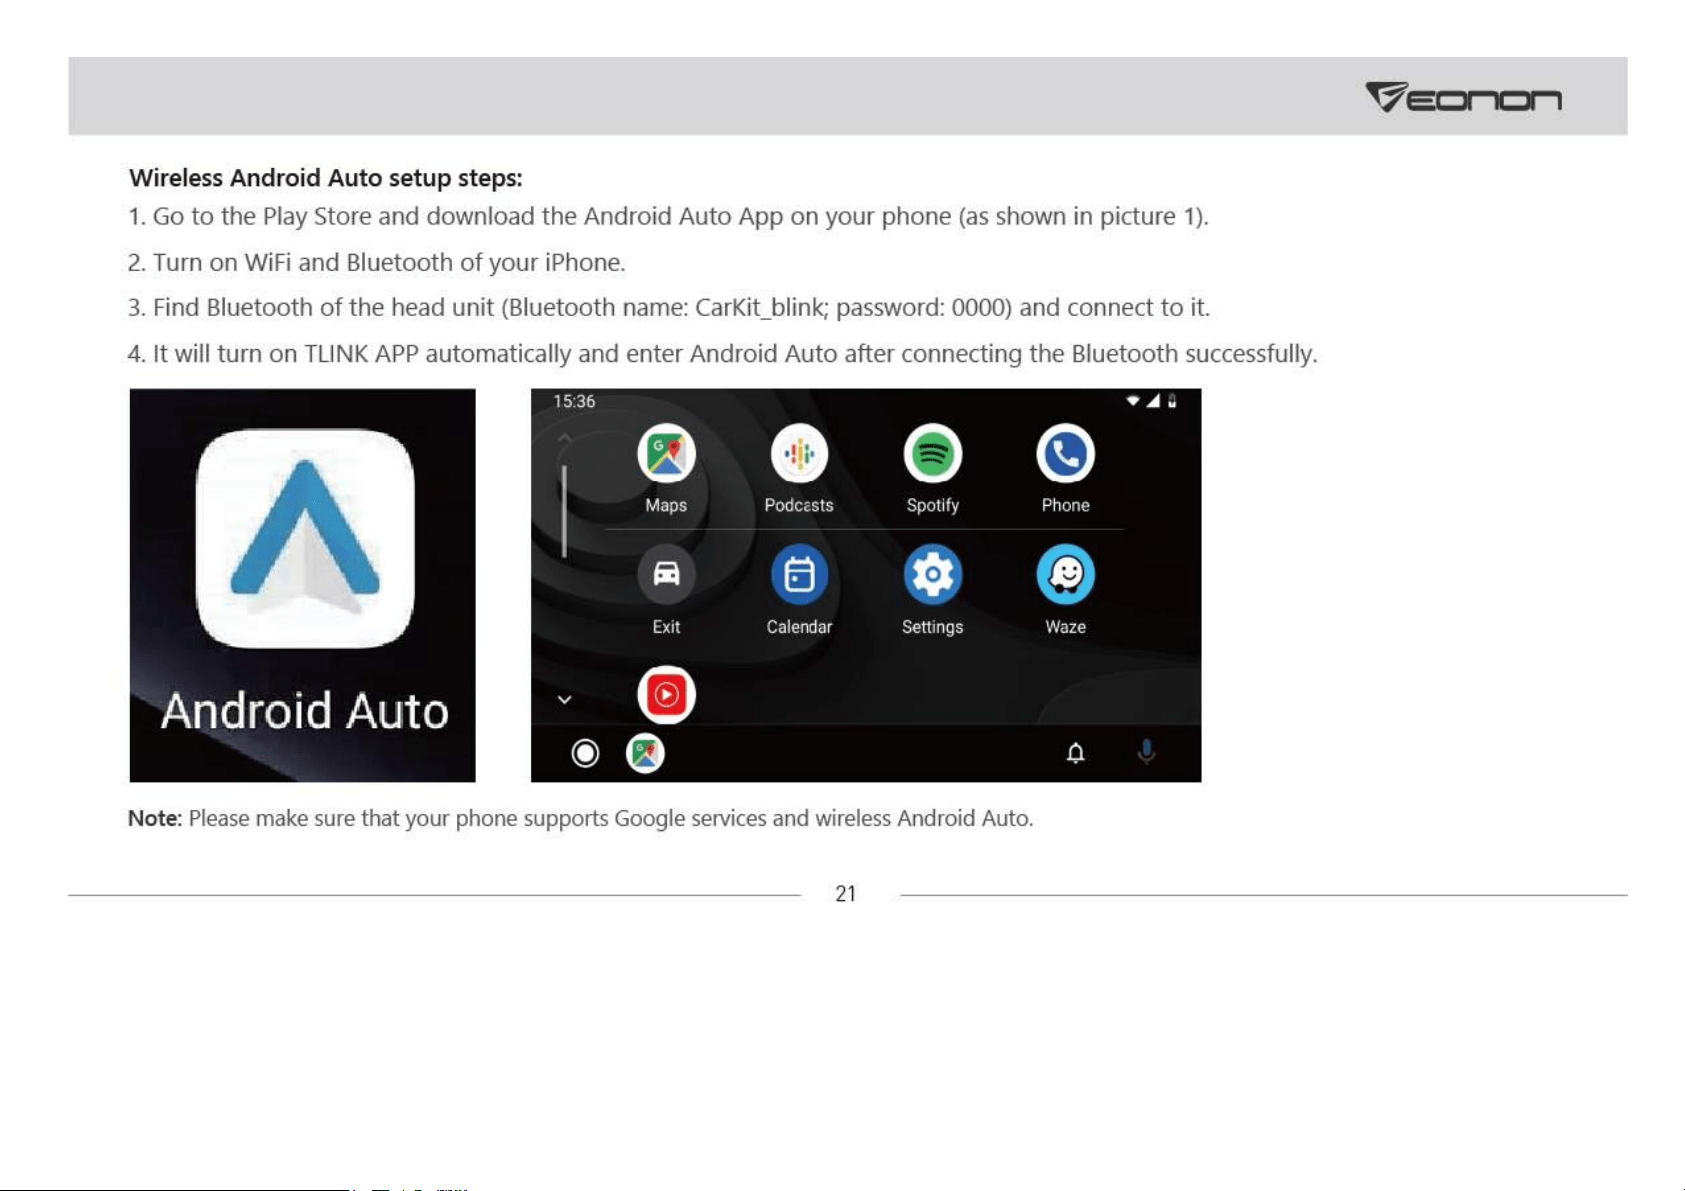1685x1191 pixels.
Task: Click page number 21
Action: pos(846,894)
